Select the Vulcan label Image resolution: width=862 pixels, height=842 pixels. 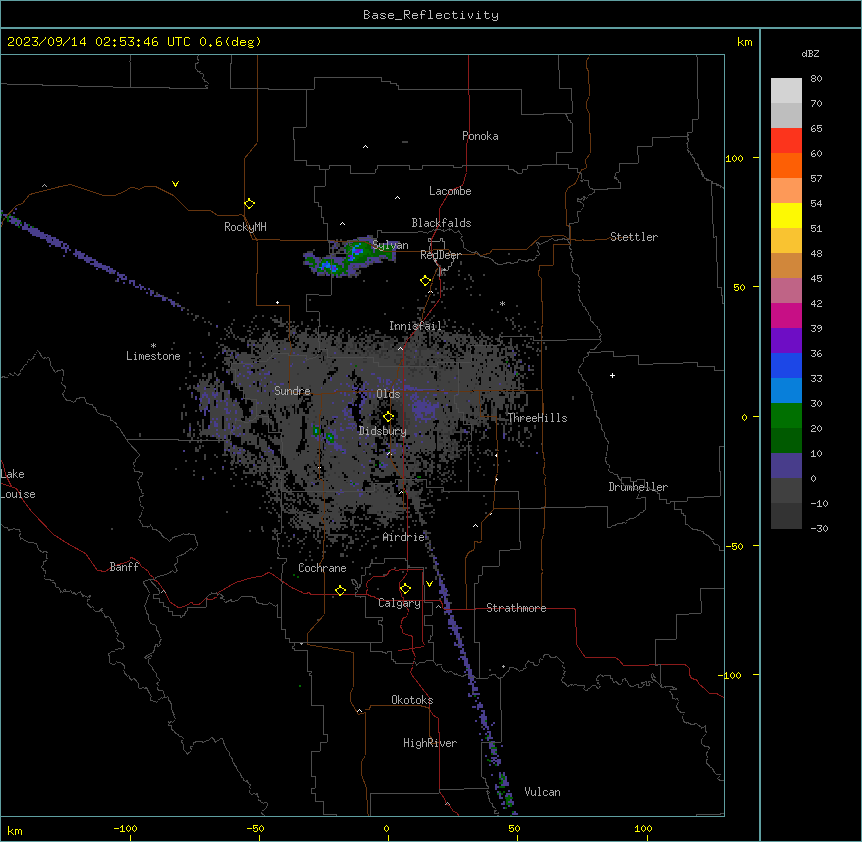543,792
